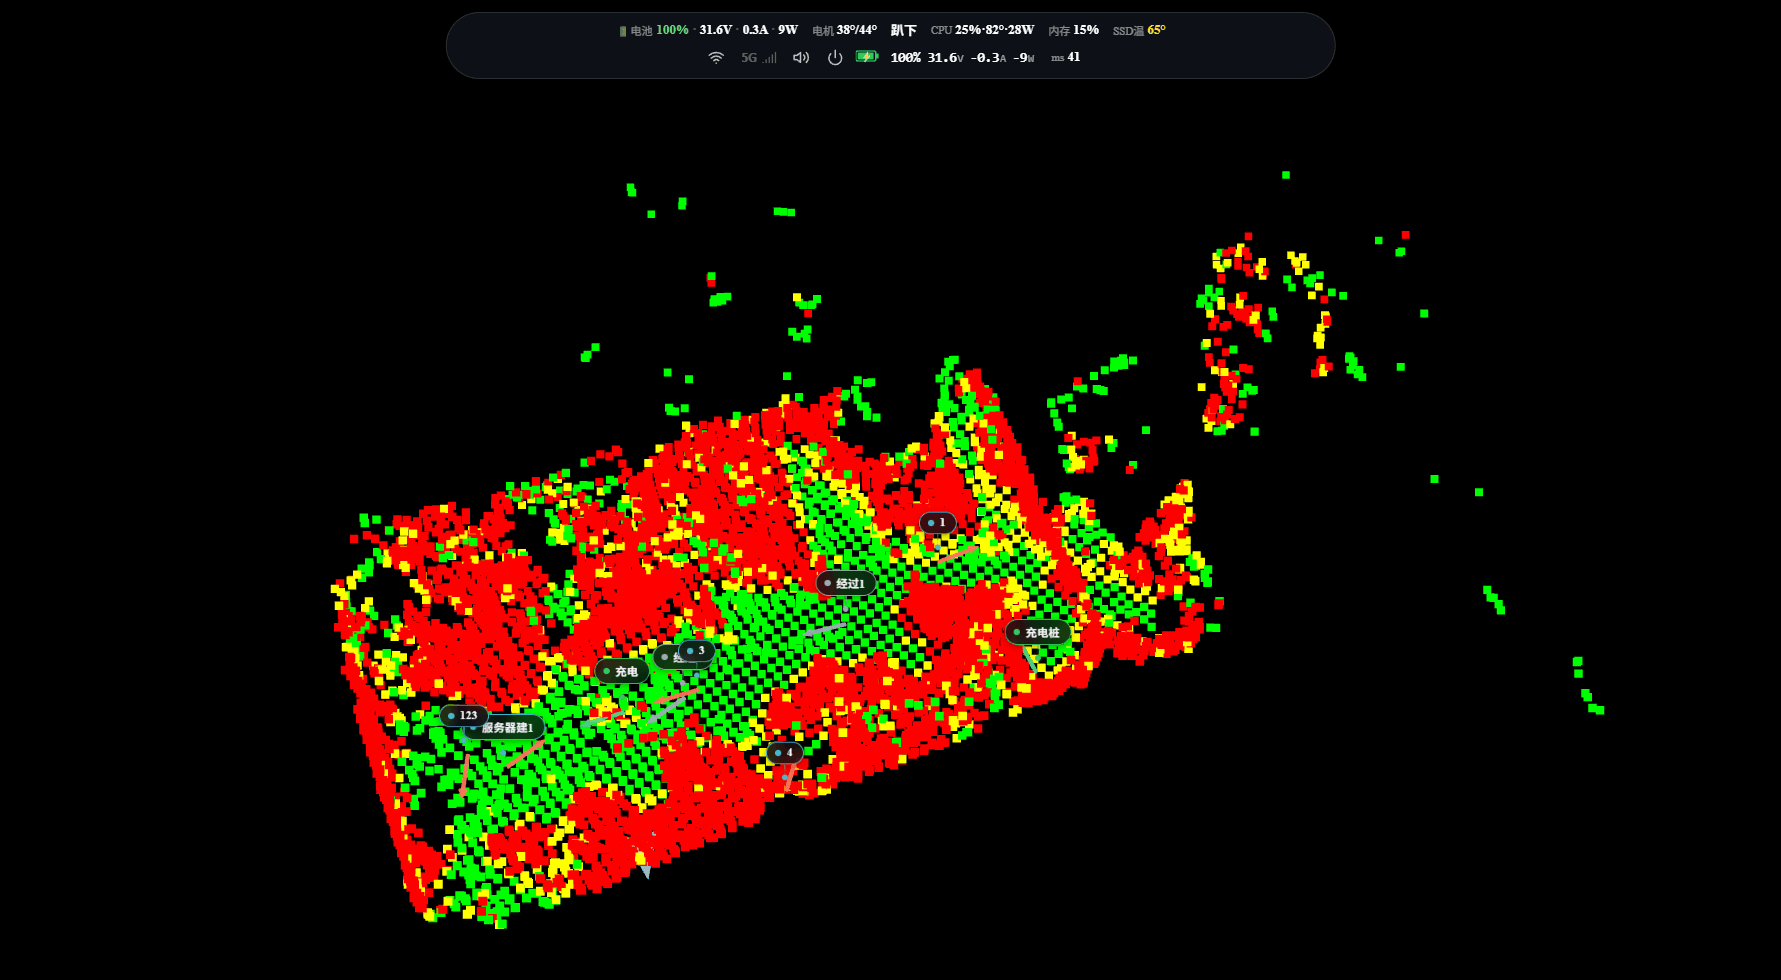1781x980 pixels.
Task: Click the power button icon
Action: (x=835, y=58)
